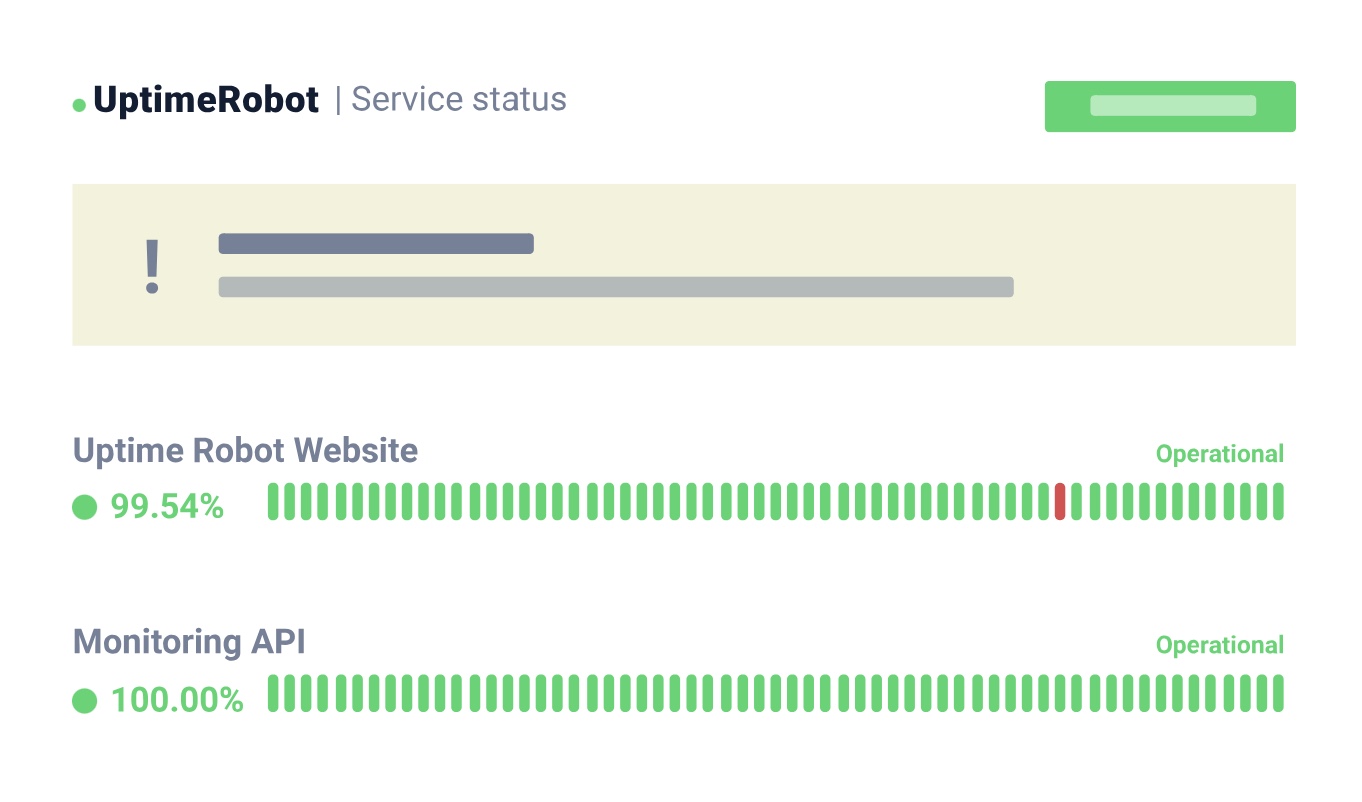1362x802 pixels.
Task: Toggle the green subscribe button top right
Action: point(1170,106)
